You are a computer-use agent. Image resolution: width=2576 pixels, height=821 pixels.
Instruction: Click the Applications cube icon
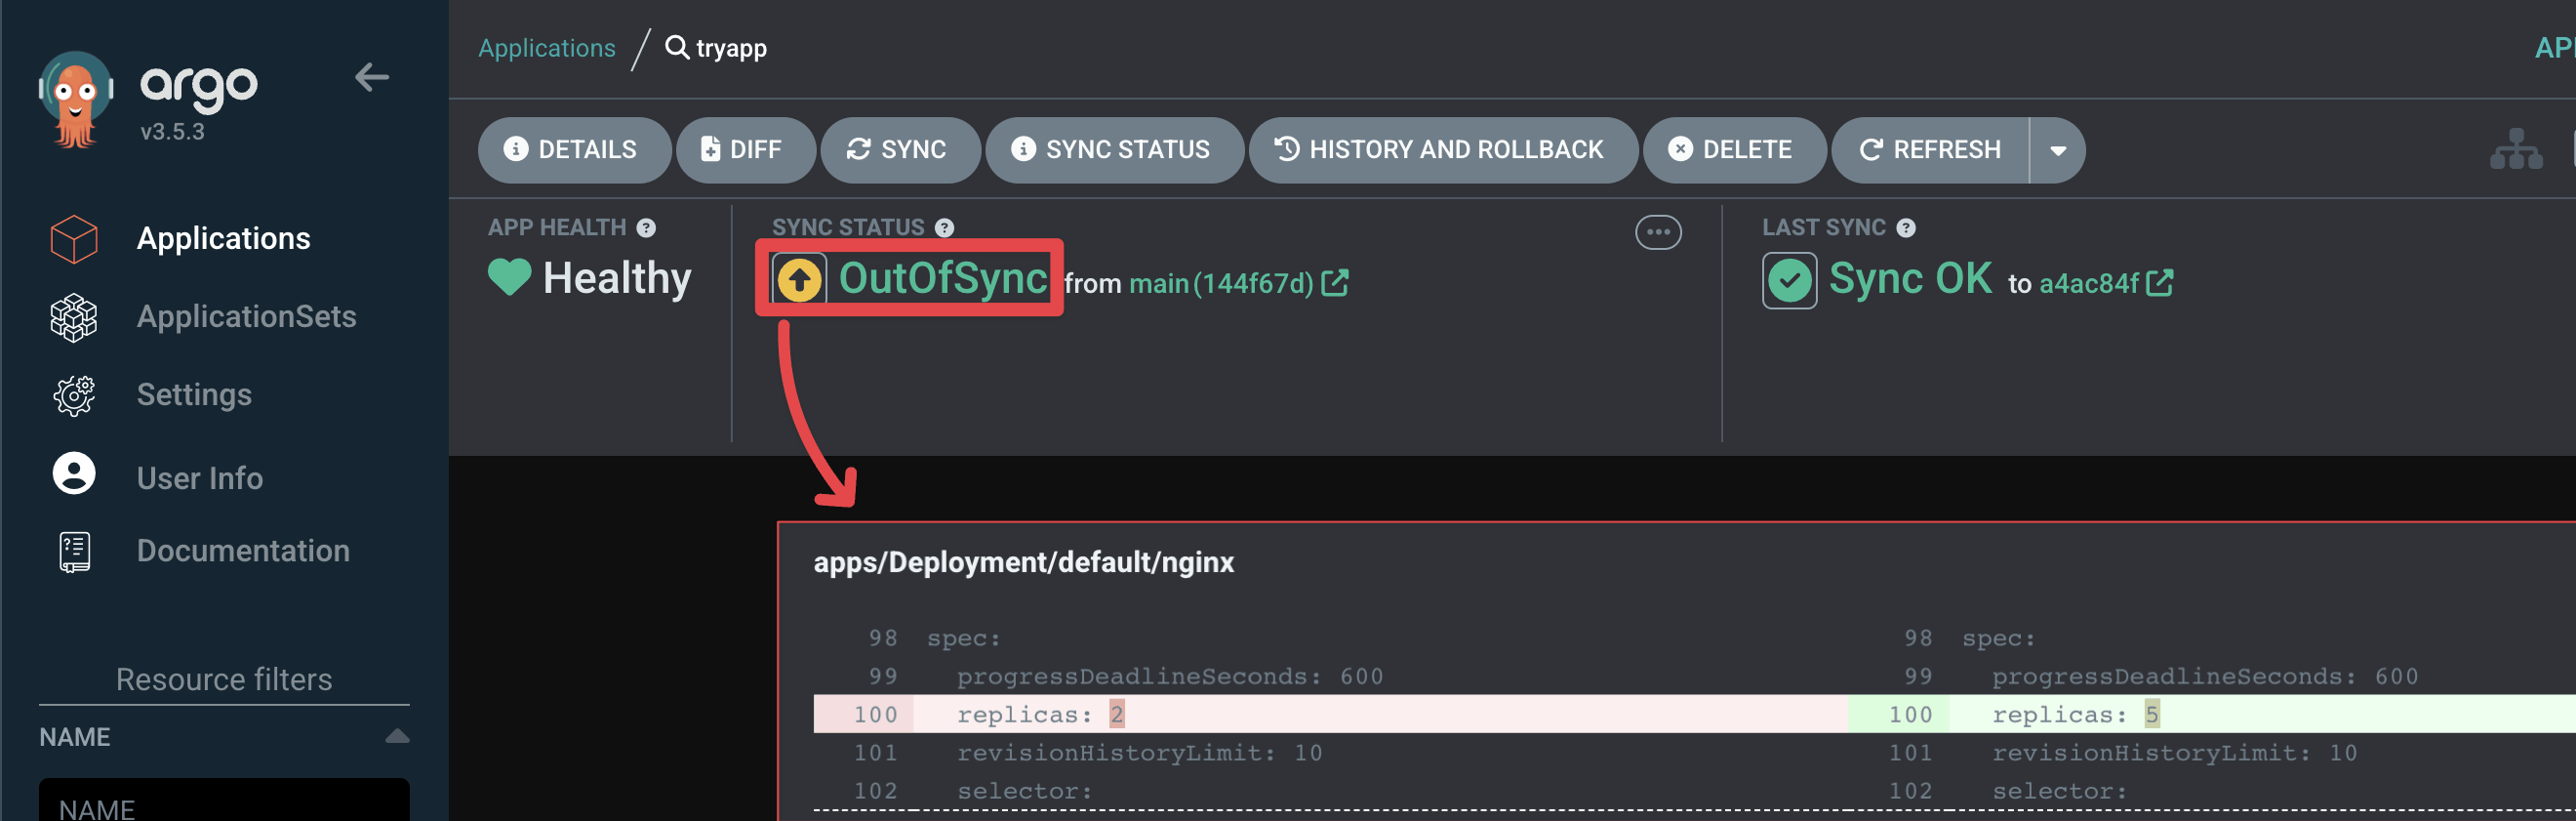pos(74,239)
